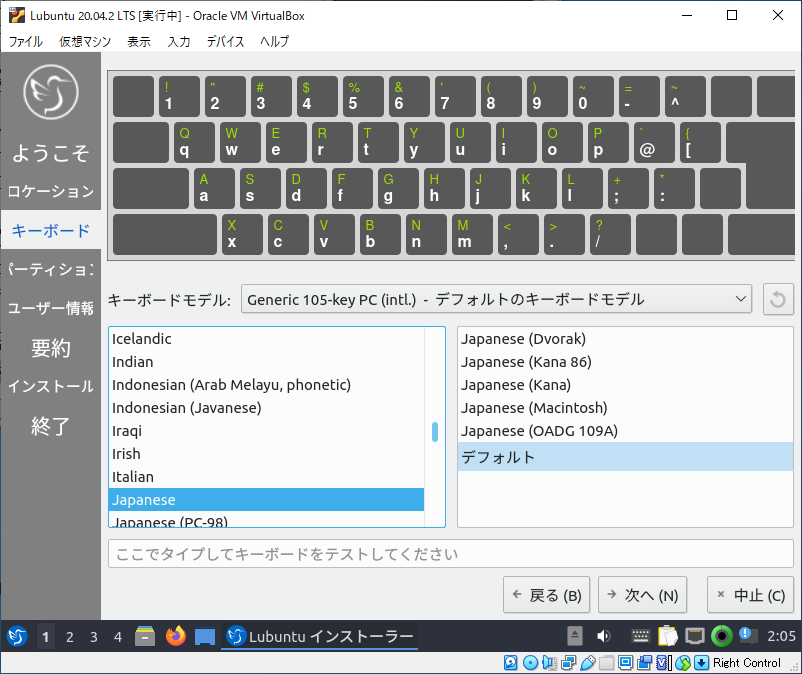Select Iraqi layout

coord(266,431)
